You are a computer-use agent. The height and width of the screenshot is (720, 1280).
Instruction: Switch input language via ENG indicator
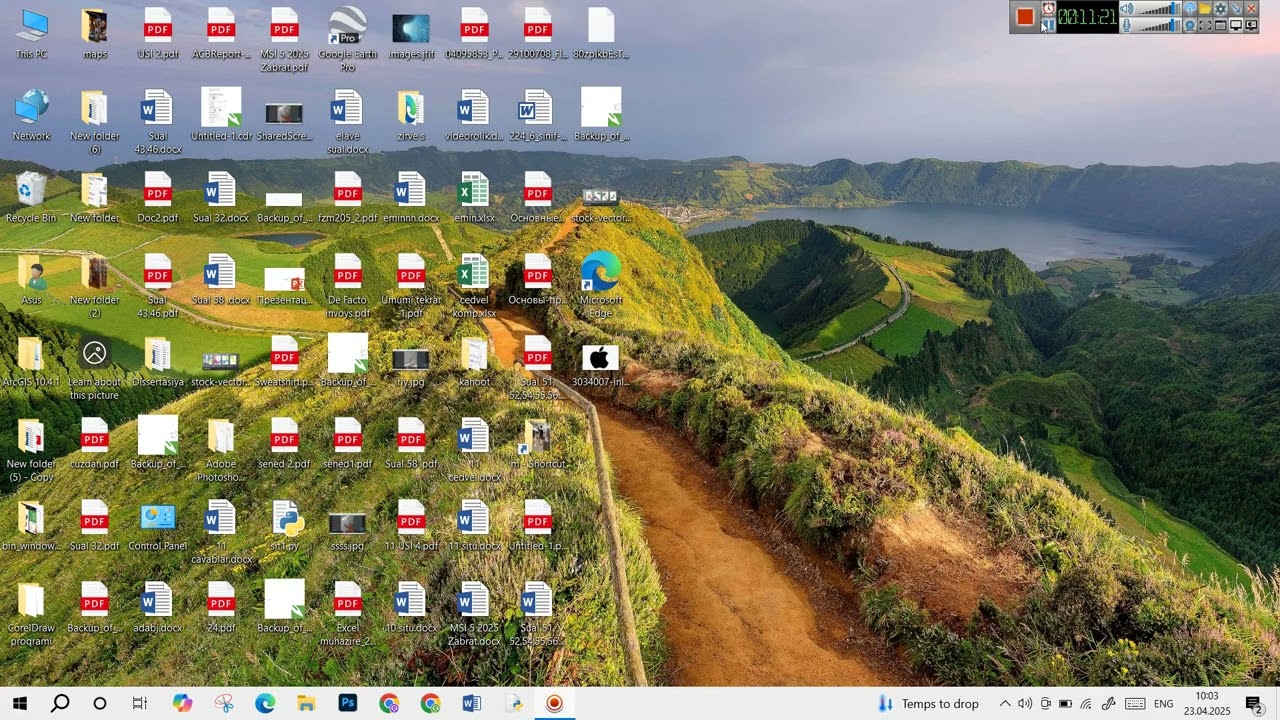point(1164,703)
